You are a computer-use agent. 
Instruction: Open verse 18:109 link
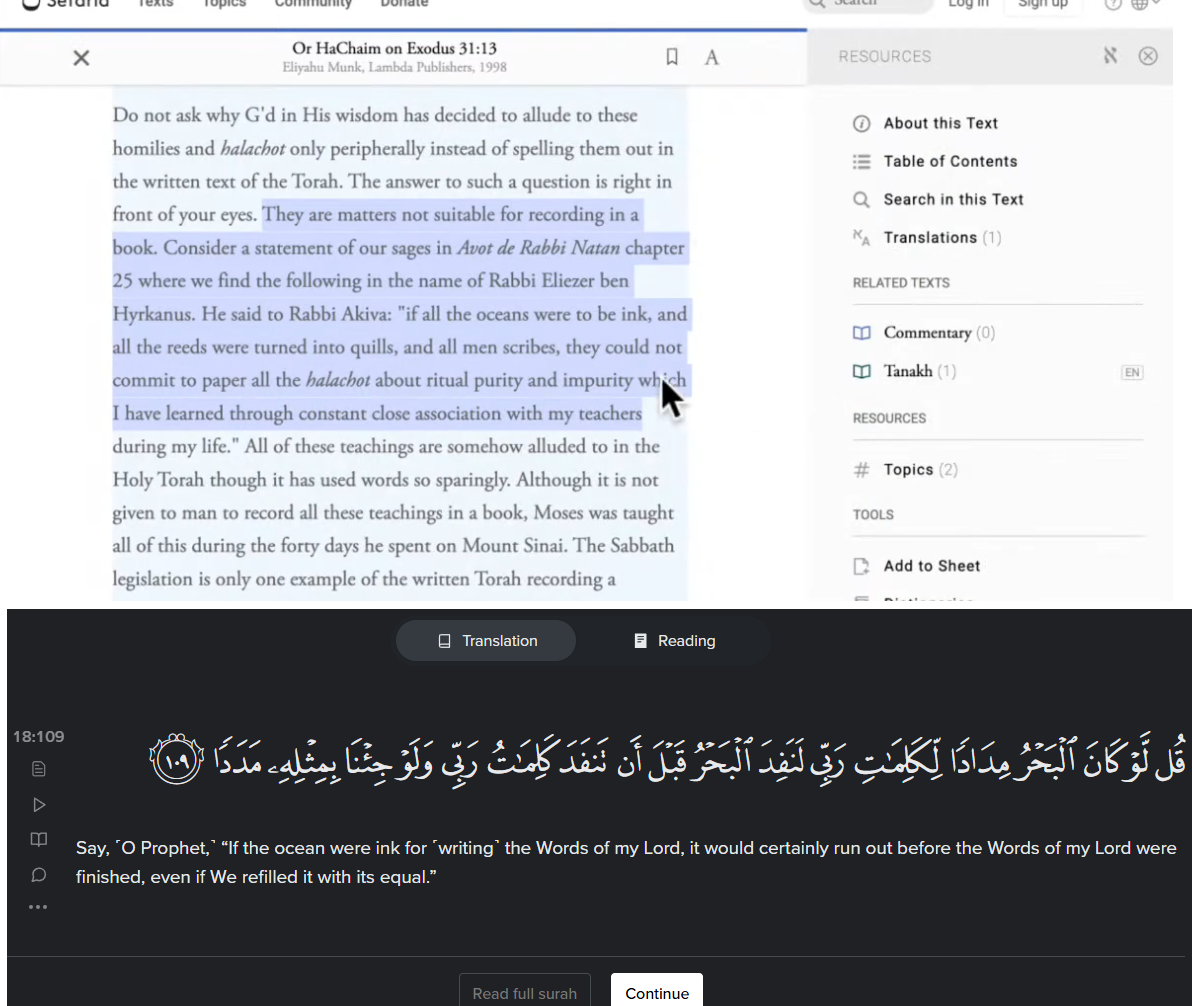(38, 736)
